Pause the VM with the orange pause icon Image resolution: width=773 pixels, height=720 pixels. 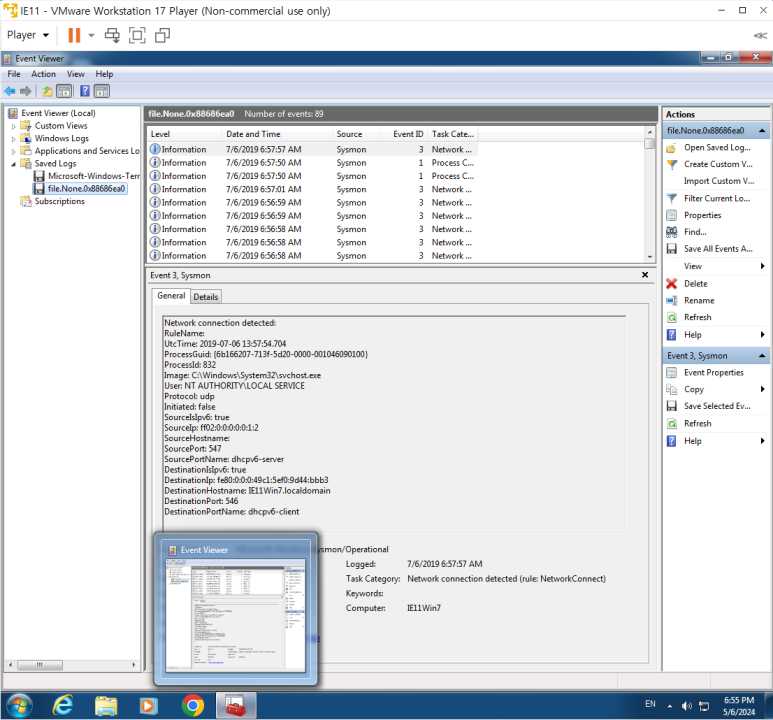(x=74, y=35)
